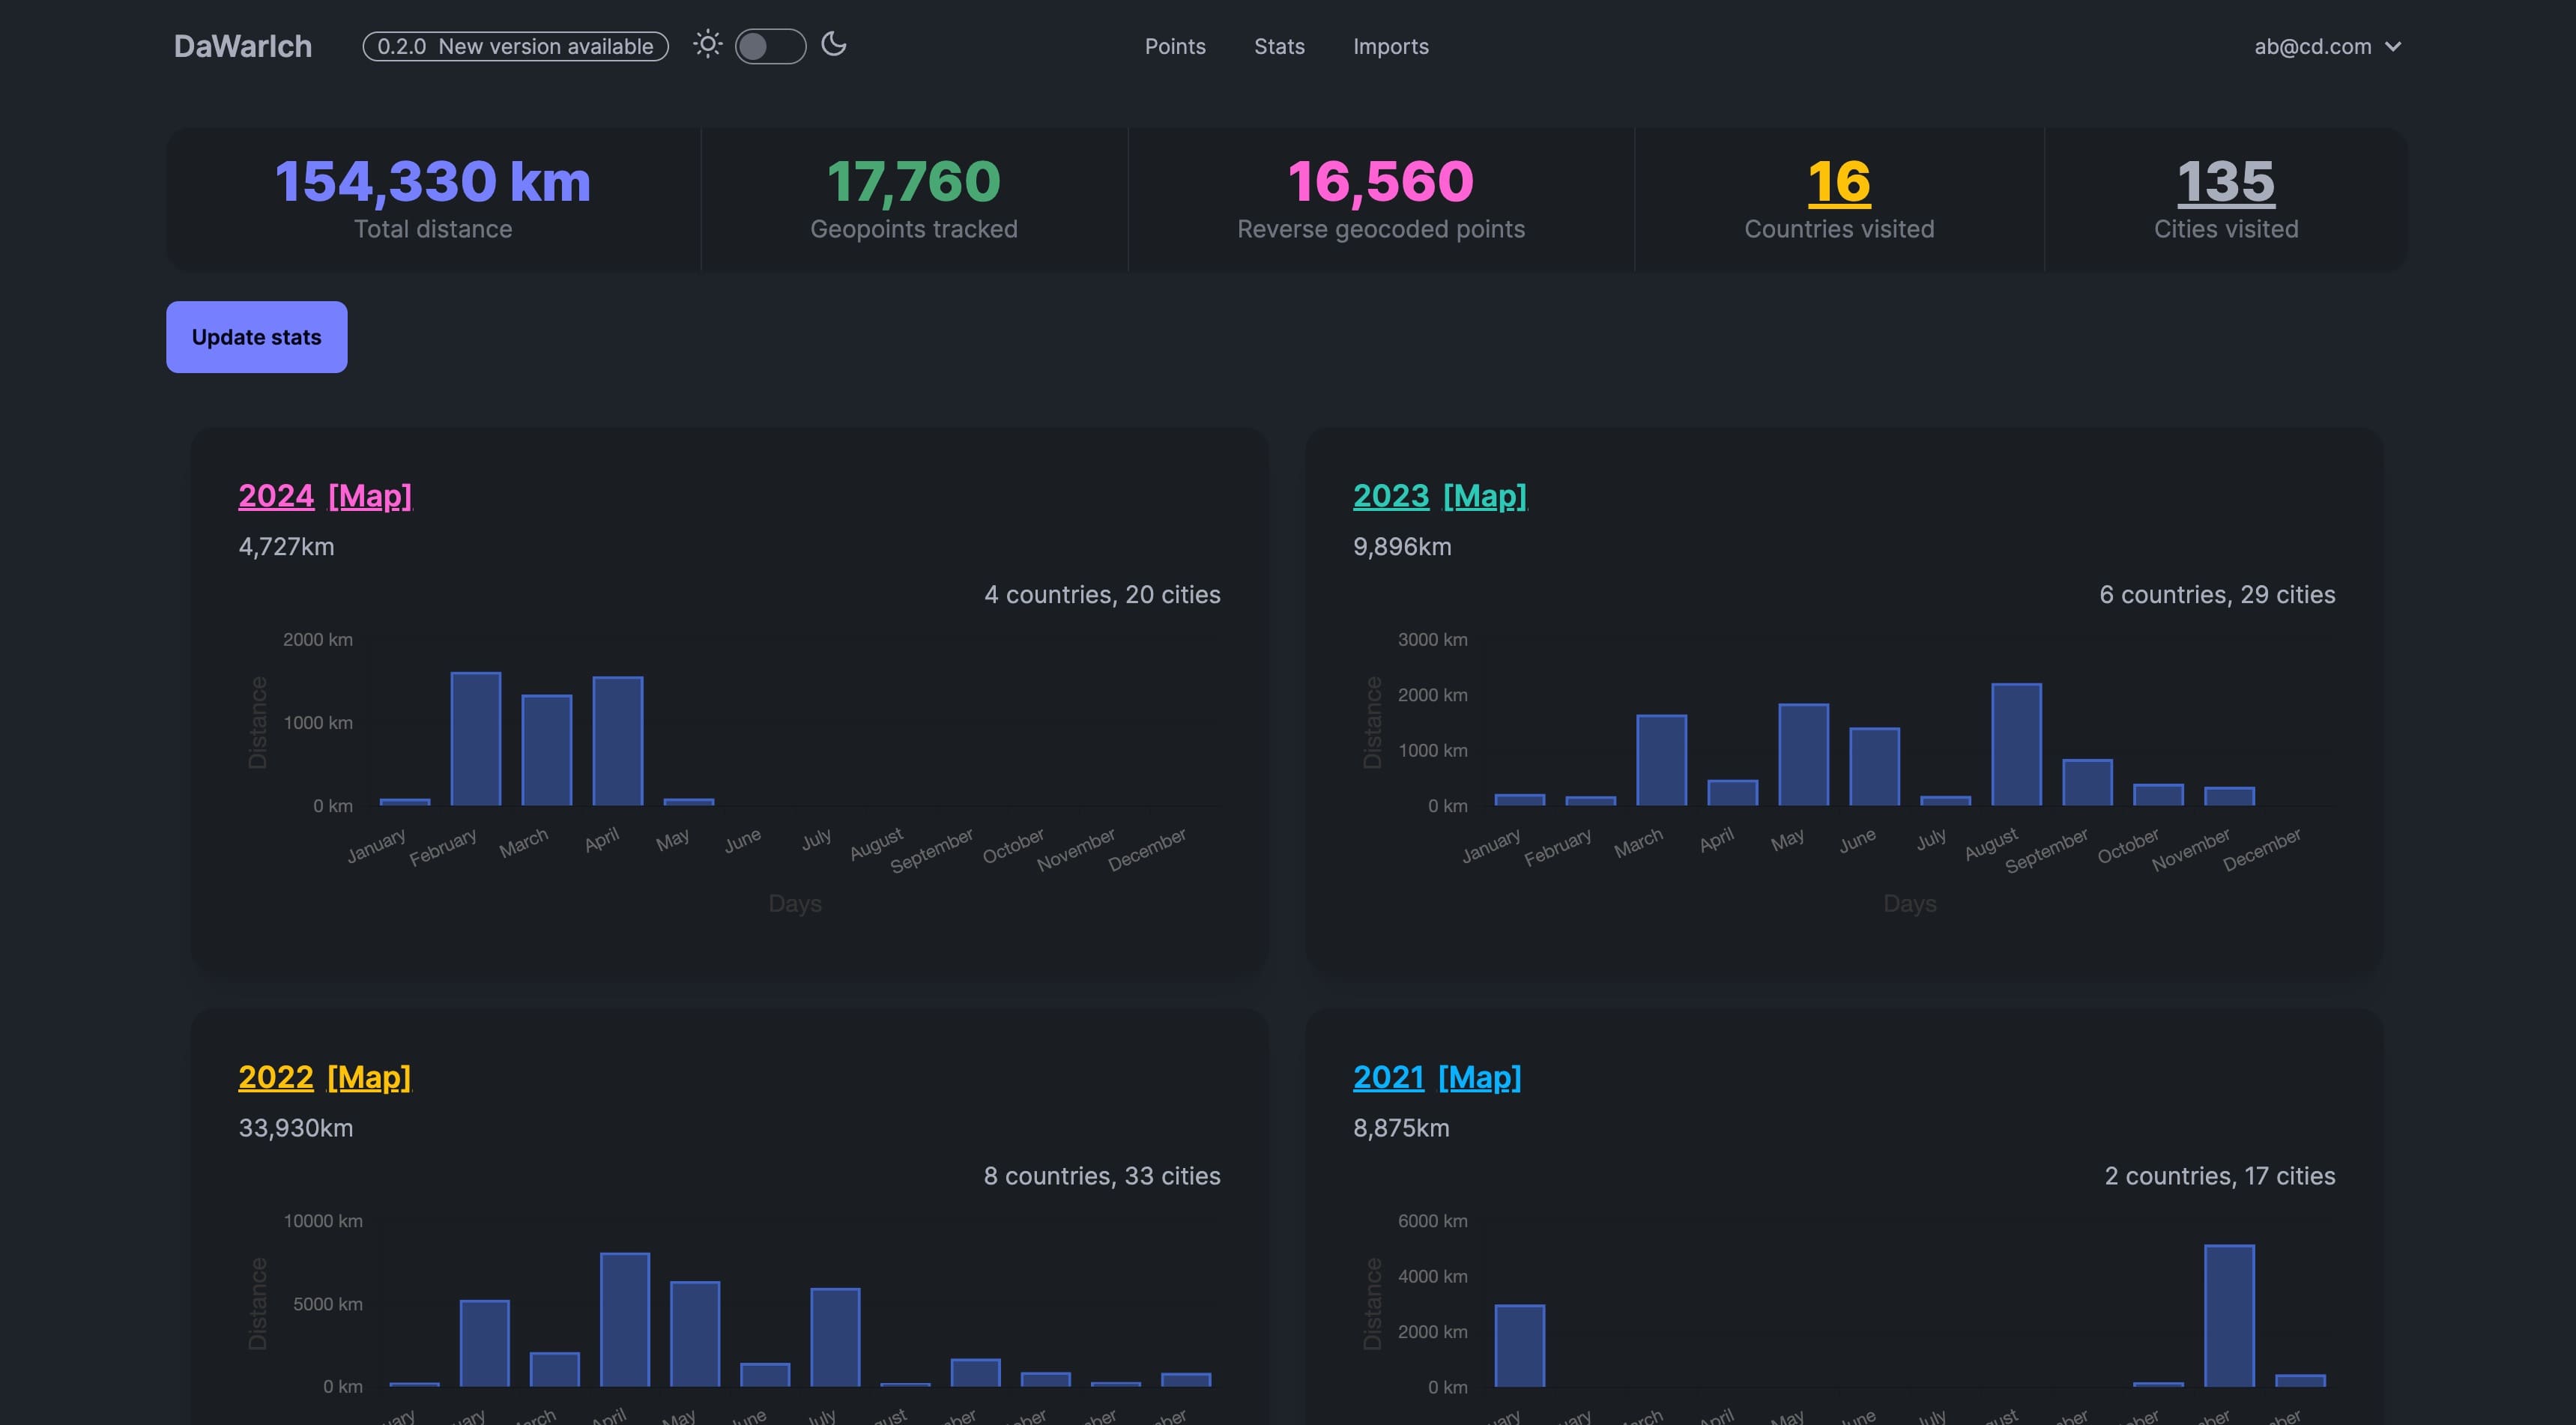Open the Points page

(x=1175, y=46)
